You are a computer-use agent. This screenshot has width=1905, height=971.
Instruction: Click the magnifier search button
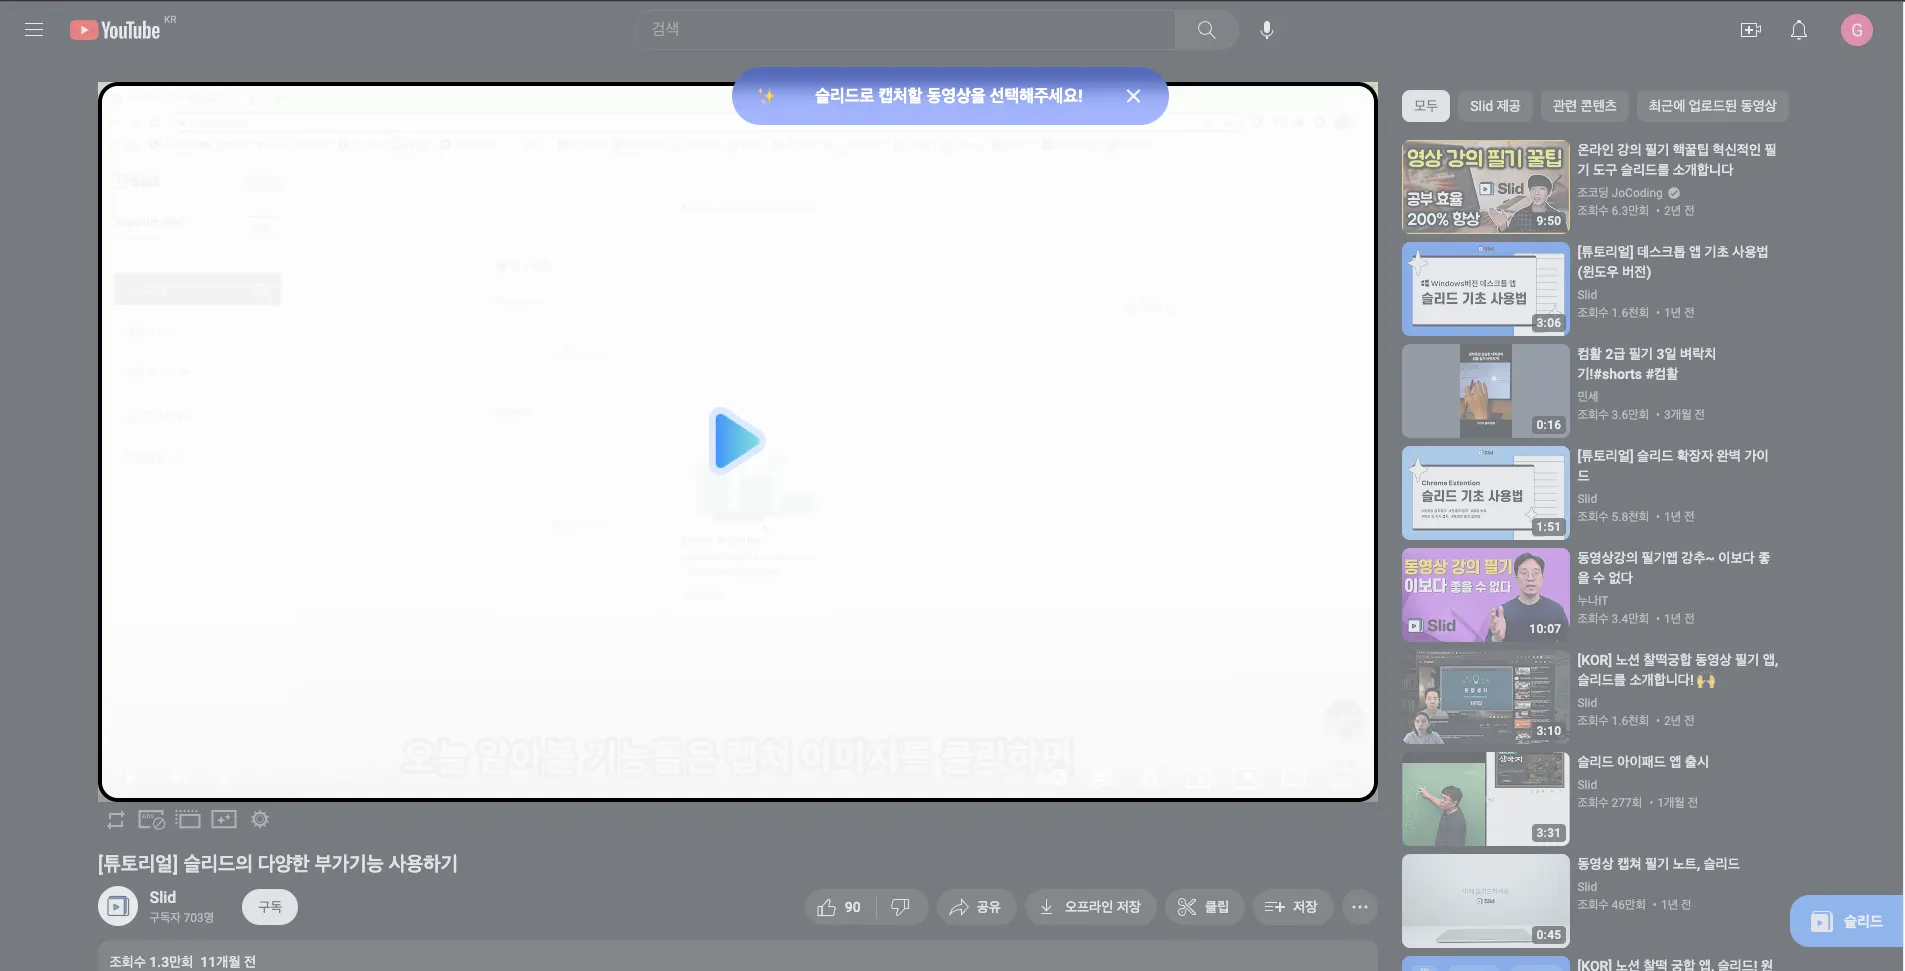pyautogui.click(x=1207, y=30)
